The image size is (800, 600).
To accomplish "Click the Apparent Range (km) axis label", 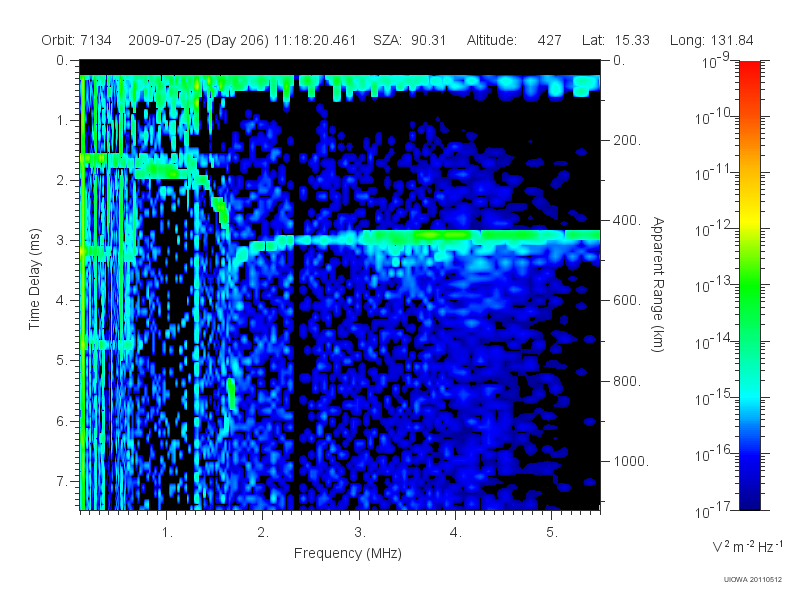I will [x=658, y=284].
